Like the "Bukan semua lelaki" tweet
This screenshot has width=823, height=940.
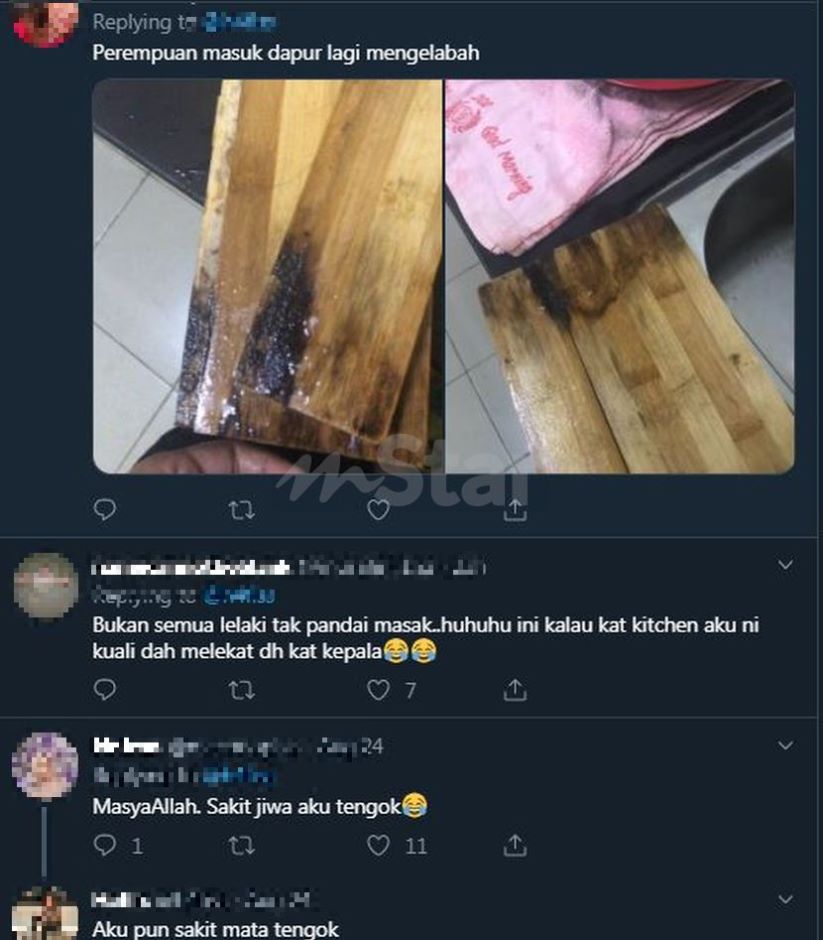[x=378, y=689]
